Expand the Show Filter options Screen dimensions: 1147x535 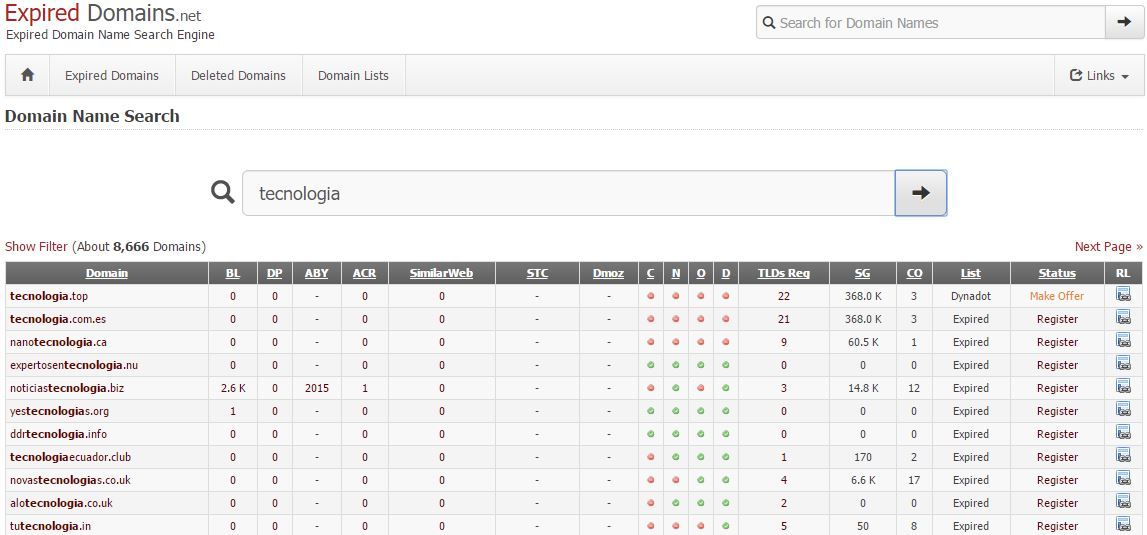36,247
